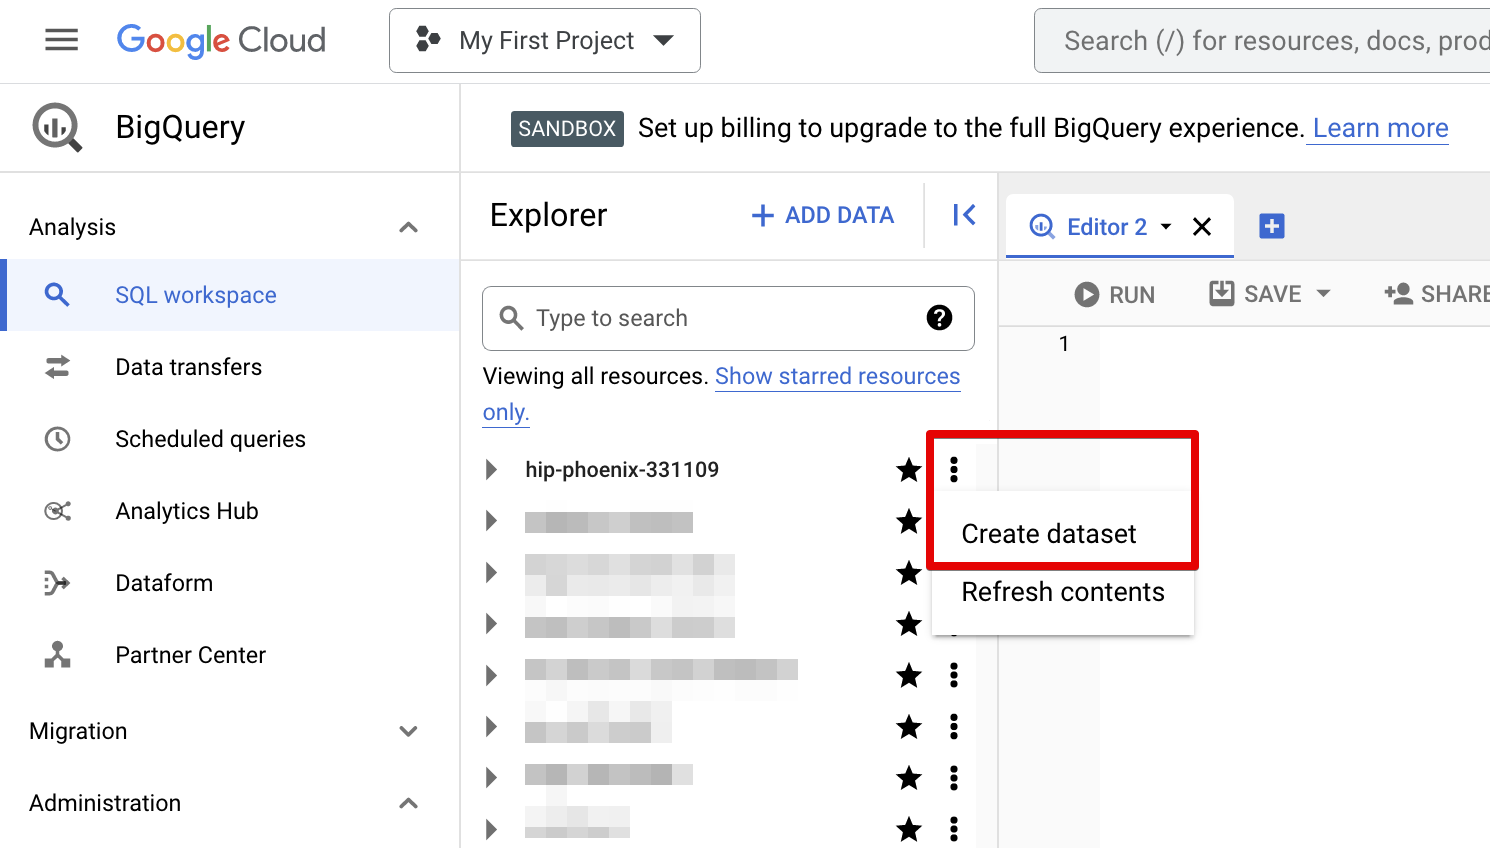This screenshot has height=848, width=1490.
Task: Open the Learn more billing link
Action: click(1380, 128)
